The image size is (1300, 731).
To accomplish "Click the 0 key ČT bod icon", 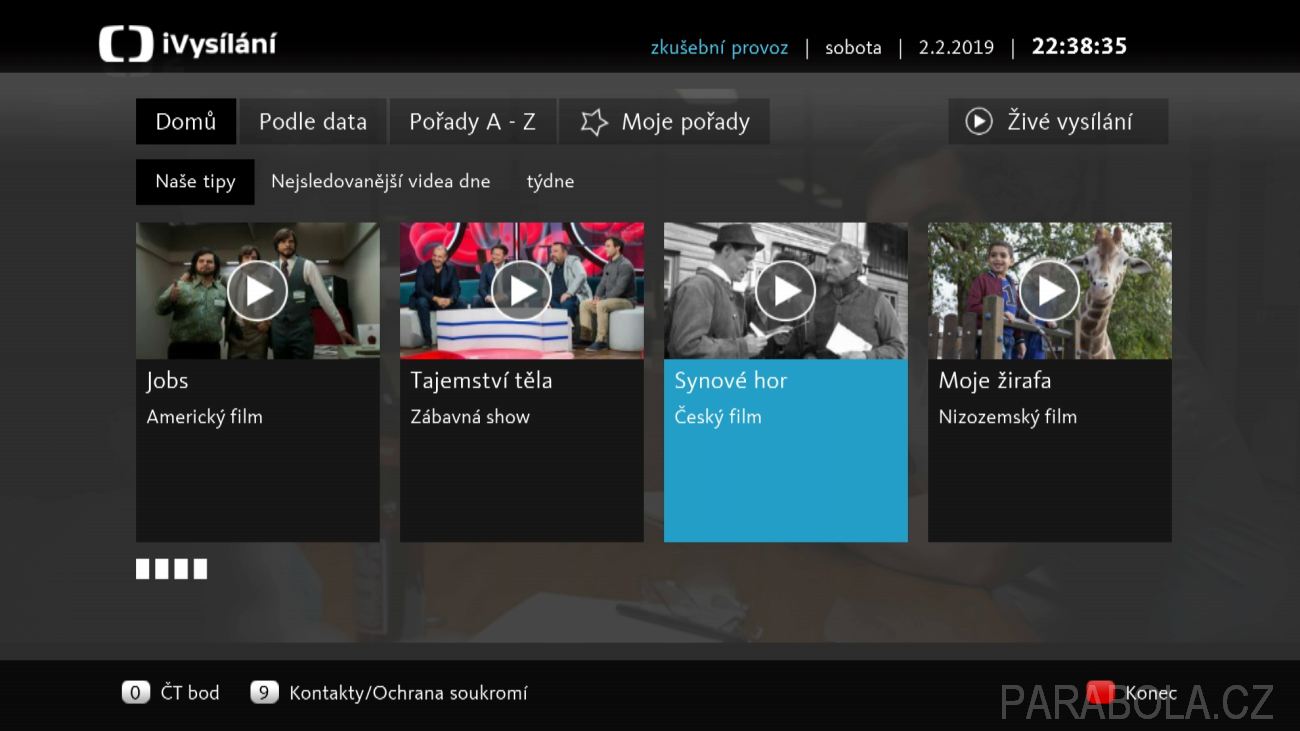I will point(136,692).
